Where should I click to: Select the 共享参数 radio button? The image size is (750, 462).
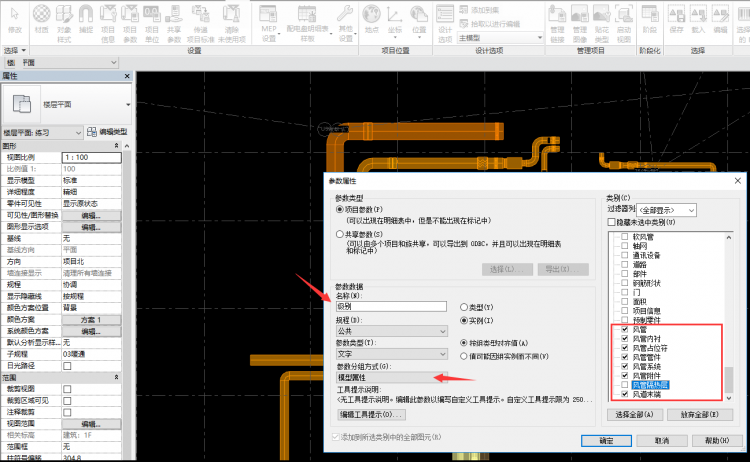click(340, 234)
